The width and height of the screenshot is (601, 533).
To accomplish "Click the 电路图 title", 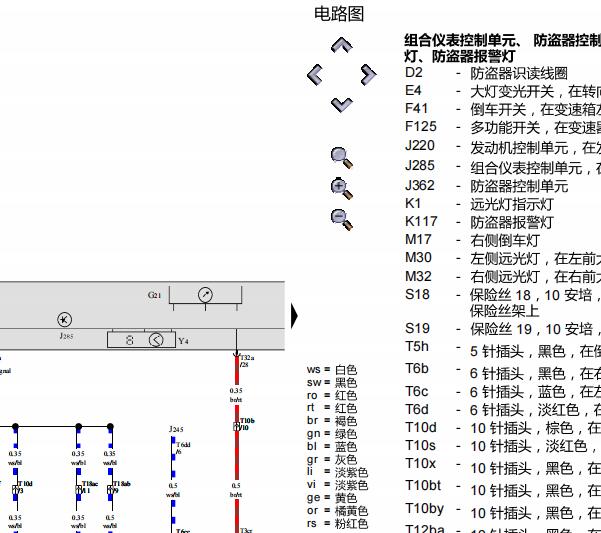I will coord(339,14).
